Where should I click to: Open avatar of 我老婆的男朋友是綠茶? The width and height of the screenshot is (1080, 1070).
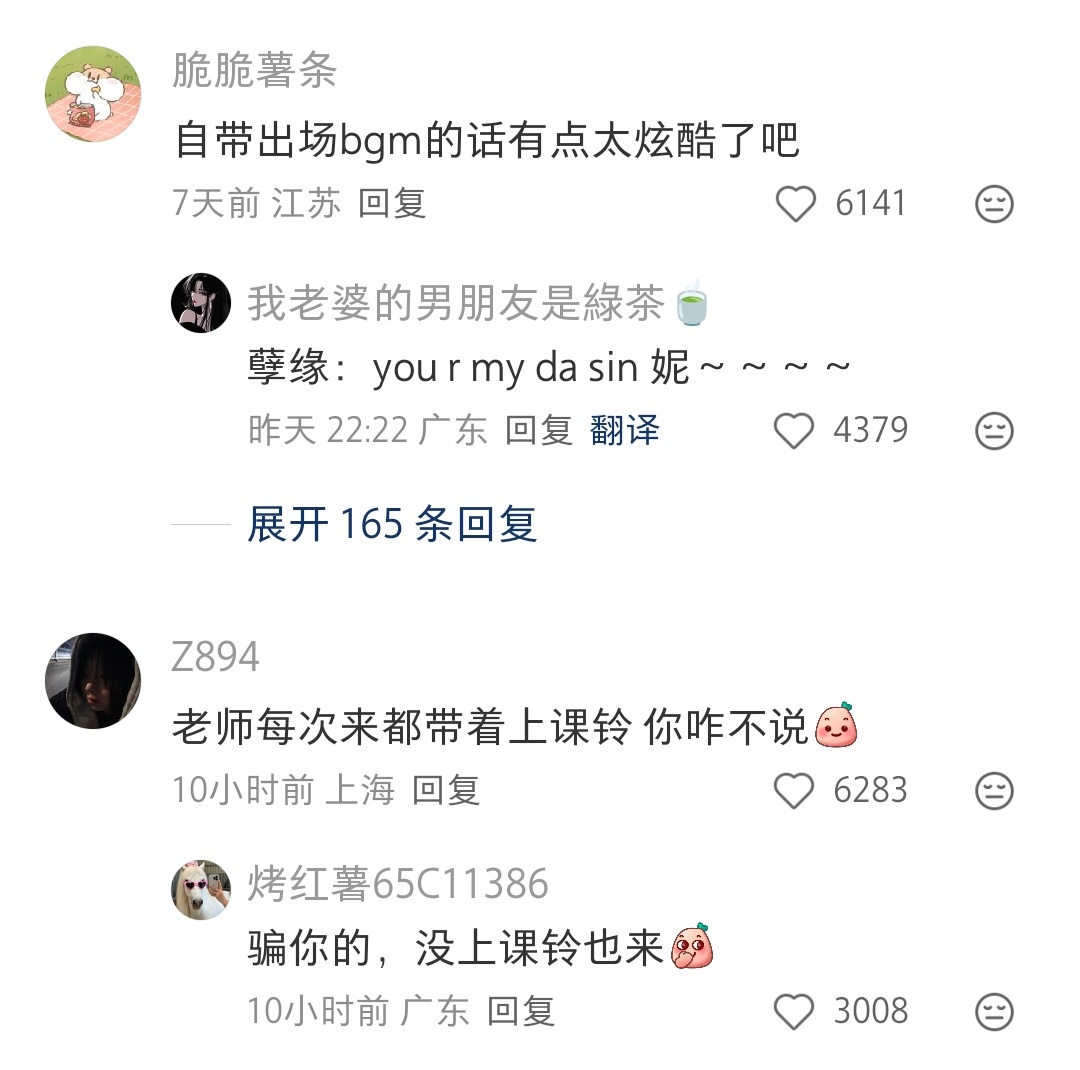point(201,303)
